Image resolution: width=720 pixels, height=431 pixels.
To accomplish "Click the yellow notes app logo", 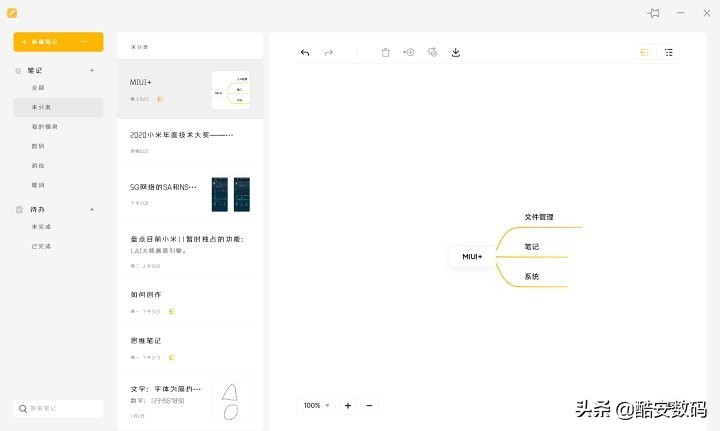I will (x=12, y=13).
